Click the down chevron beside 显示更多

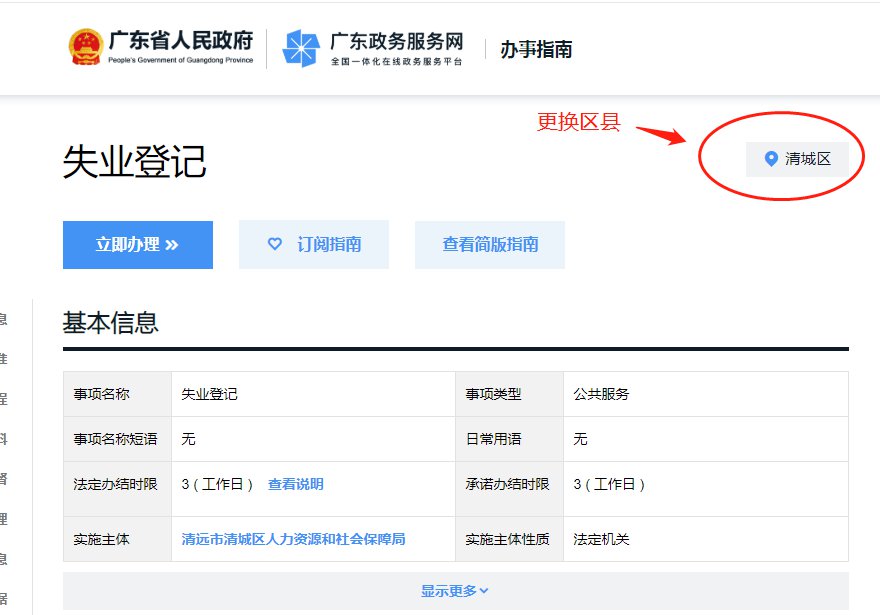pos(484,591)
